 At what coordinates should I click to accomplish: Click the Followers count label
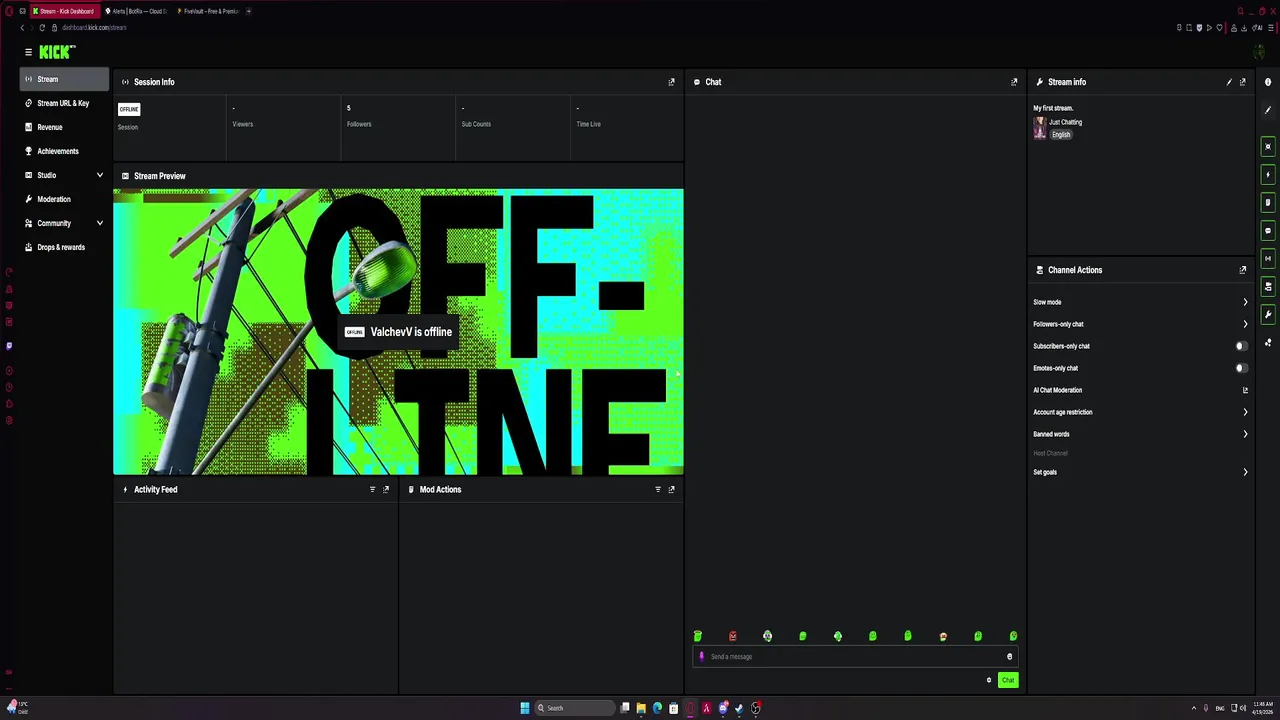click(x=359, y=124)
